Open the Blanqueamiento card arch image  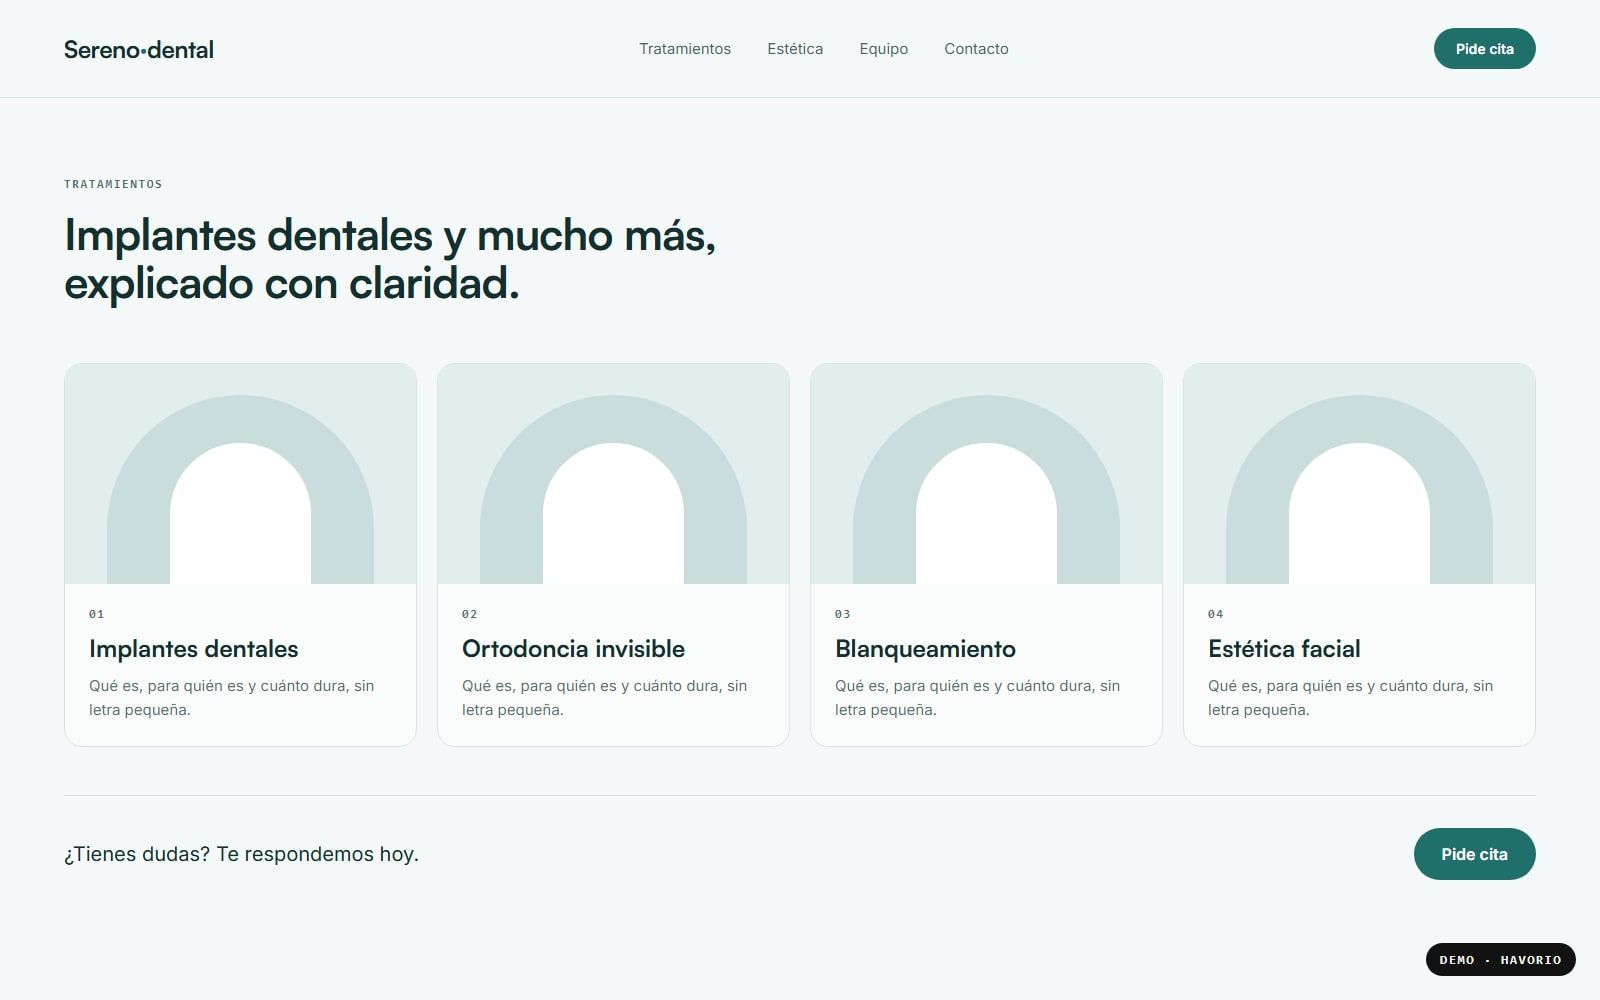coord(986,474)
